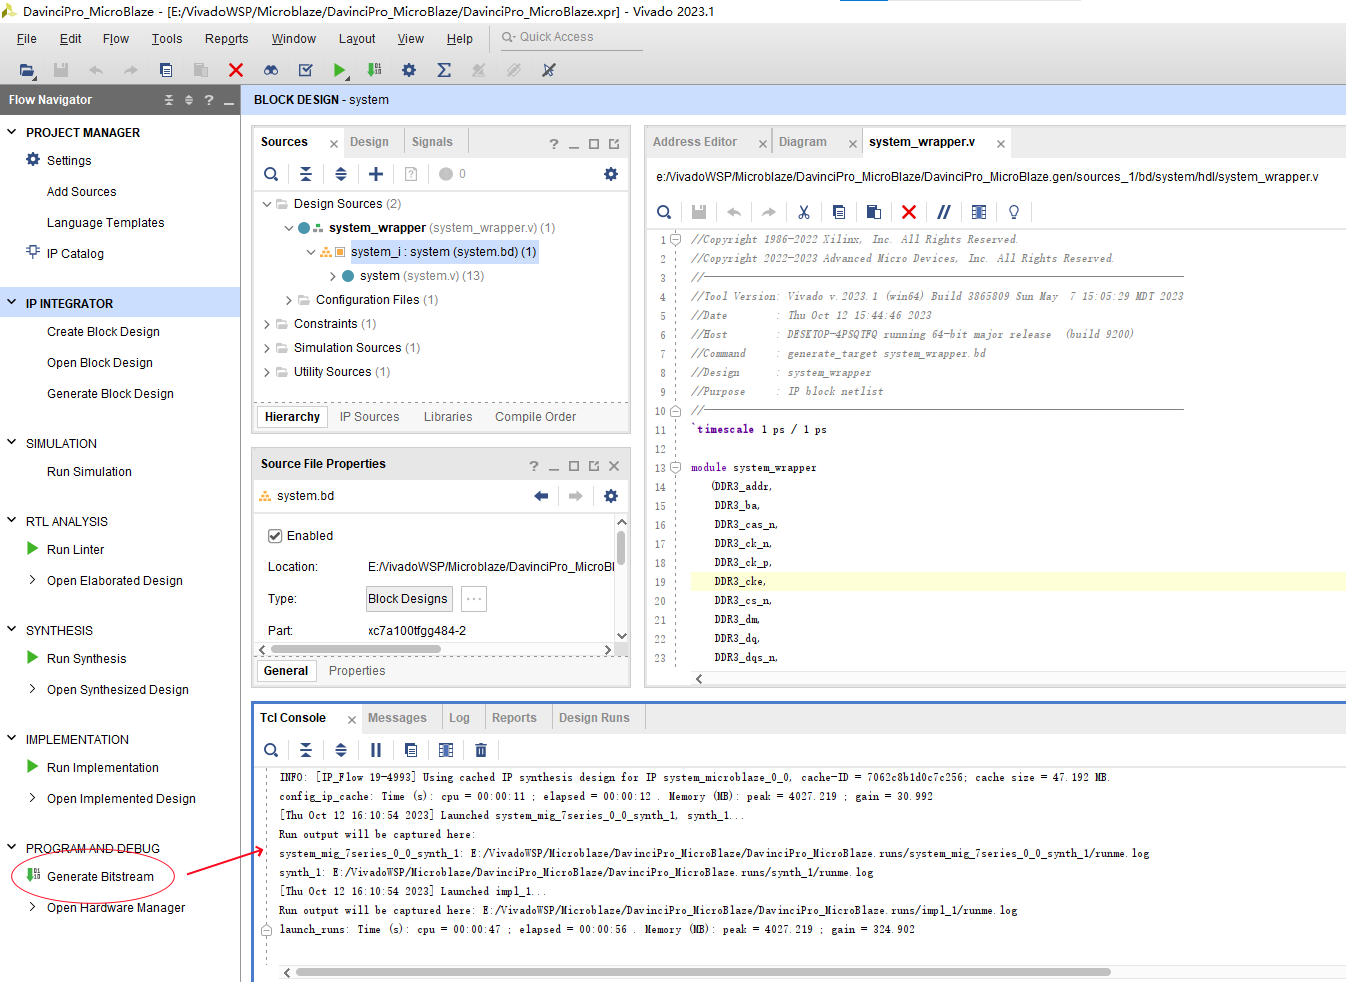1346x982 pixels.
Task: Collapse the IP INTEGRATOR section
Action: (x=12, y=302)
